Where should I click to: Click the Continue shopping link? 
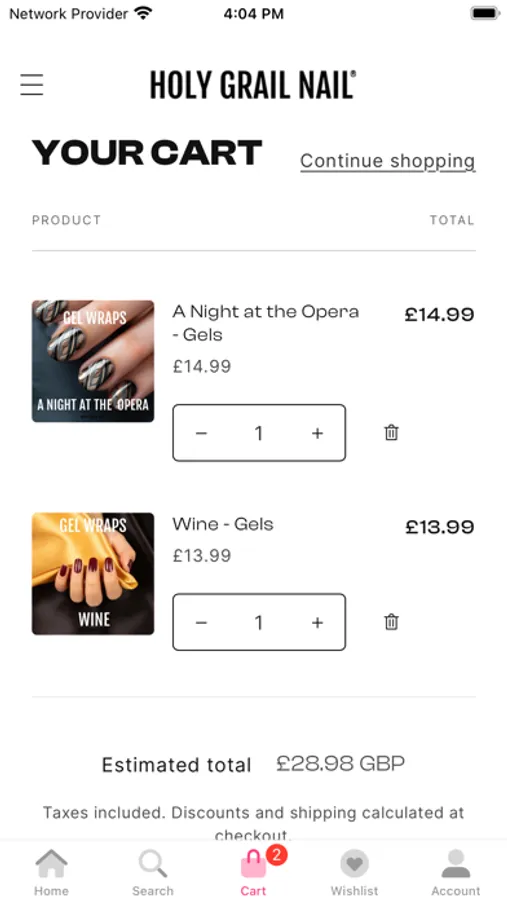[x=388, y=161]
